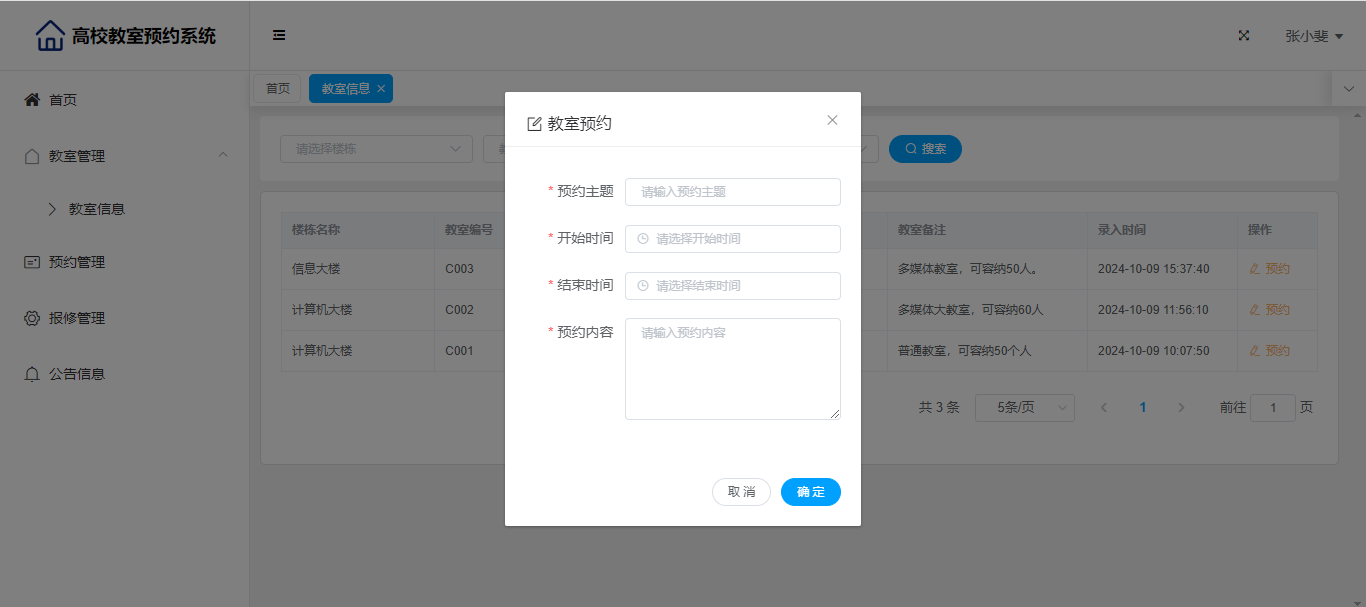Go to the next page arrow
This screenshot has height=607, width=1366.
1181,408
